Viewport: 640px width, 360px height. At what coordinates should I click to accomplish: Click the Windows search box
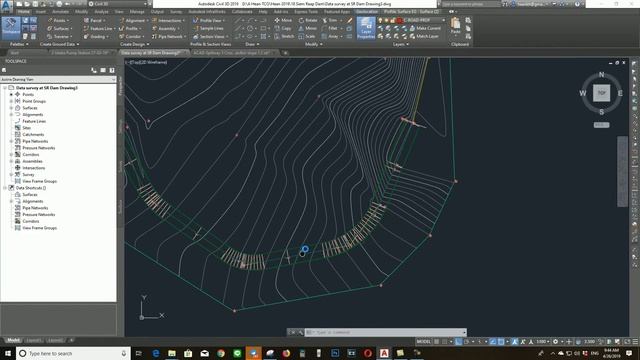click(73, 353)
